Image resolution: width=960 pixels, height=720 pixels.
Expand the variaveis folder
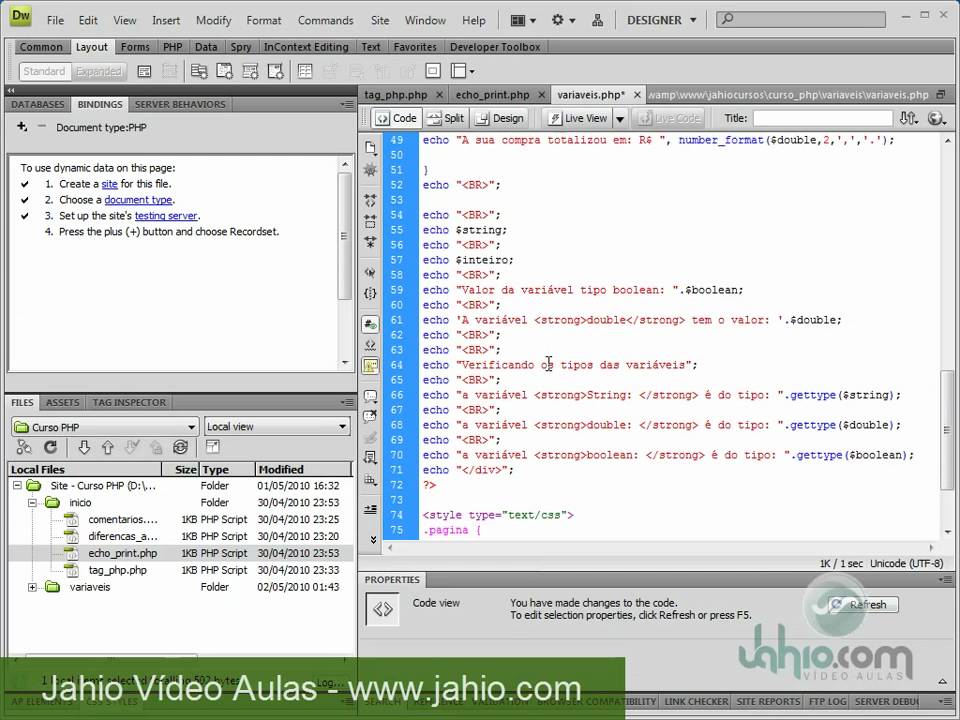click(32, 587)
